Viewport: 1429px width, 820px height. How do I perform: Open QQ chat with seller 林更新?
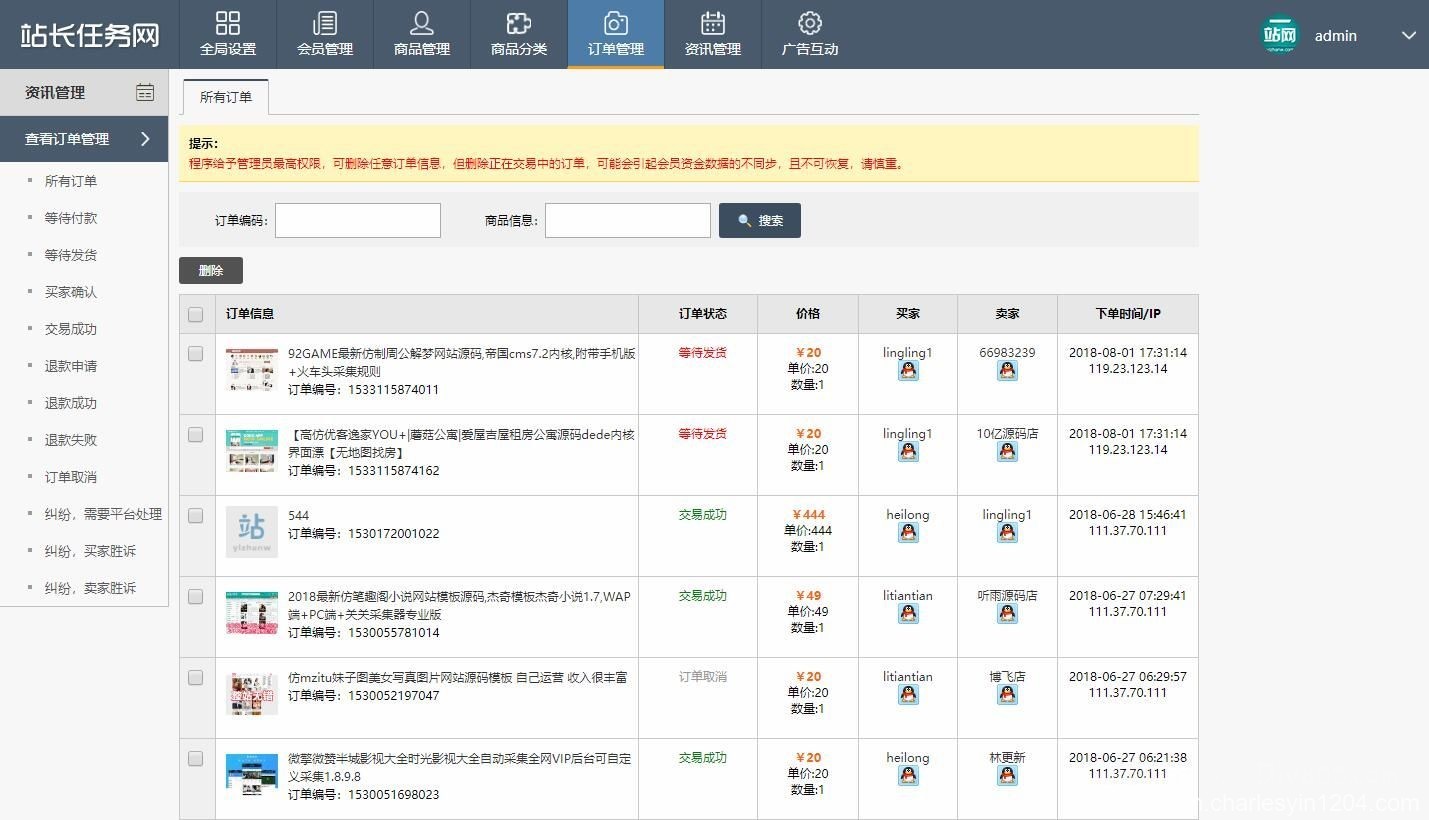pos(1007,776)
